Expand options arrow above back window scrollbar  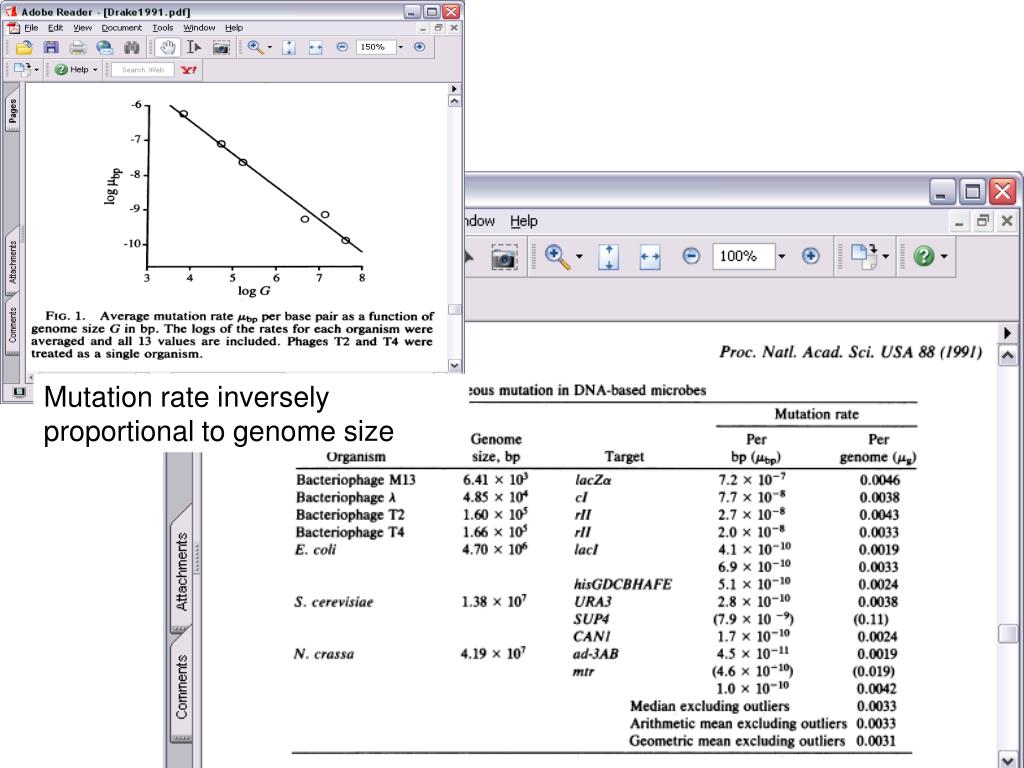click(x=1007, y=333)
